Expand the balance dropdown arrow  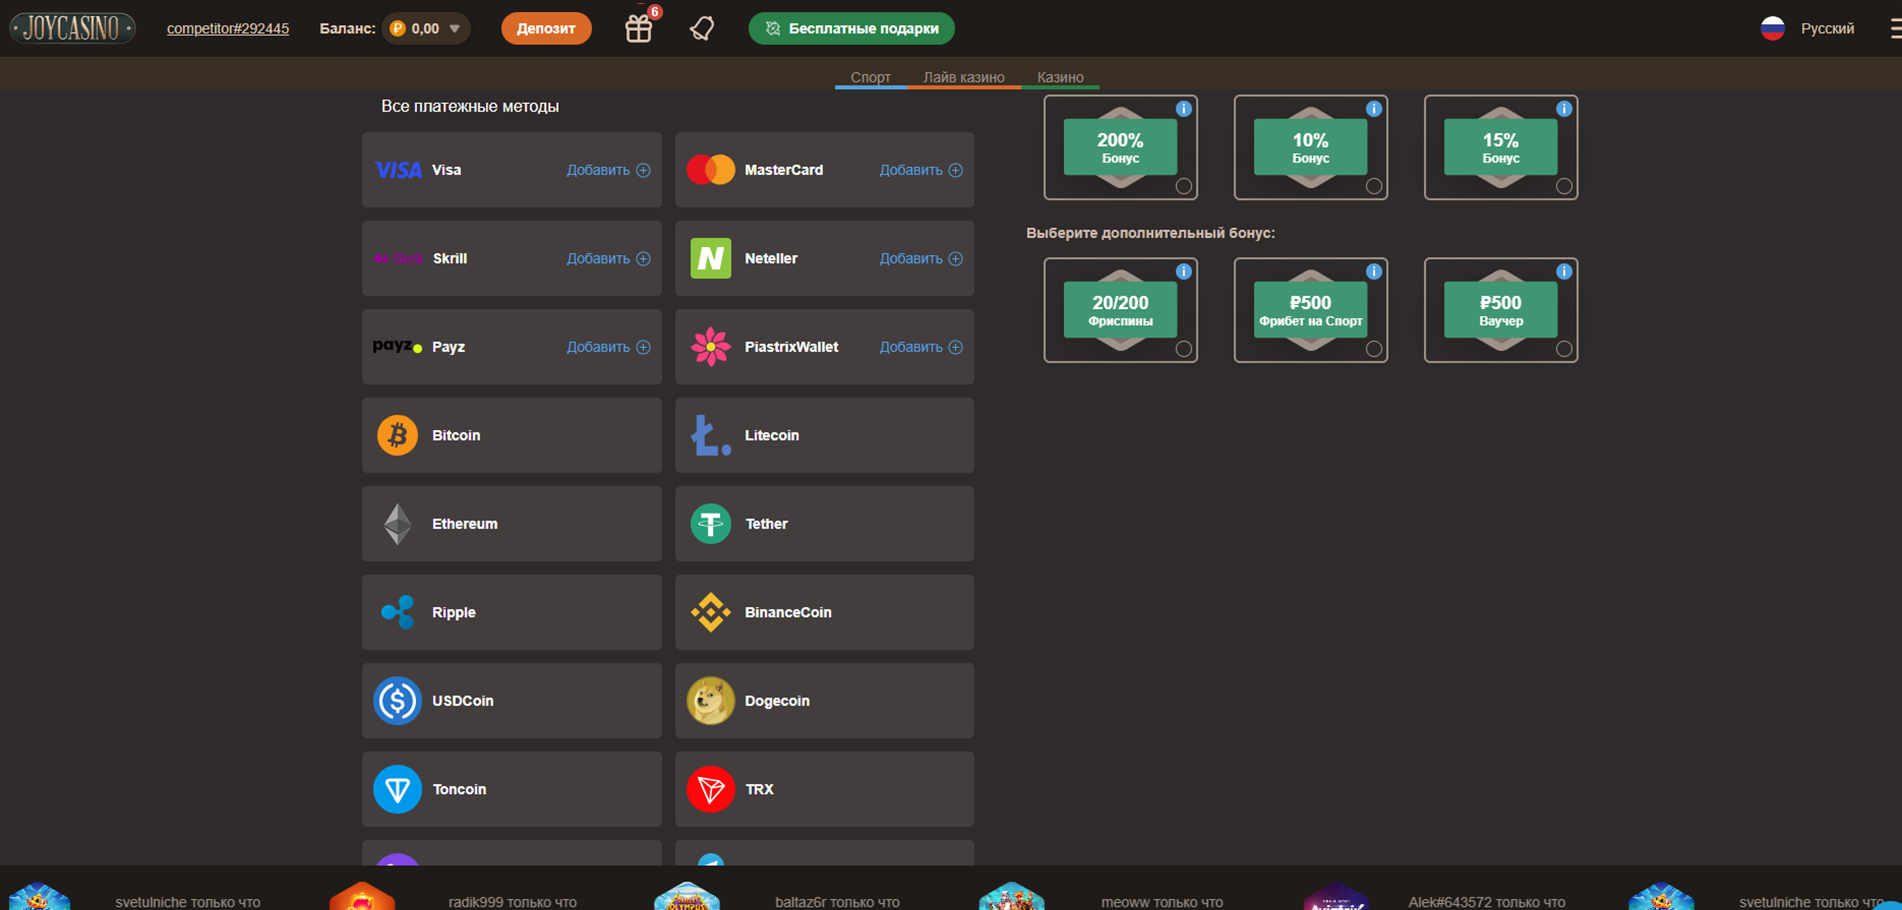(x=455, y=29)
